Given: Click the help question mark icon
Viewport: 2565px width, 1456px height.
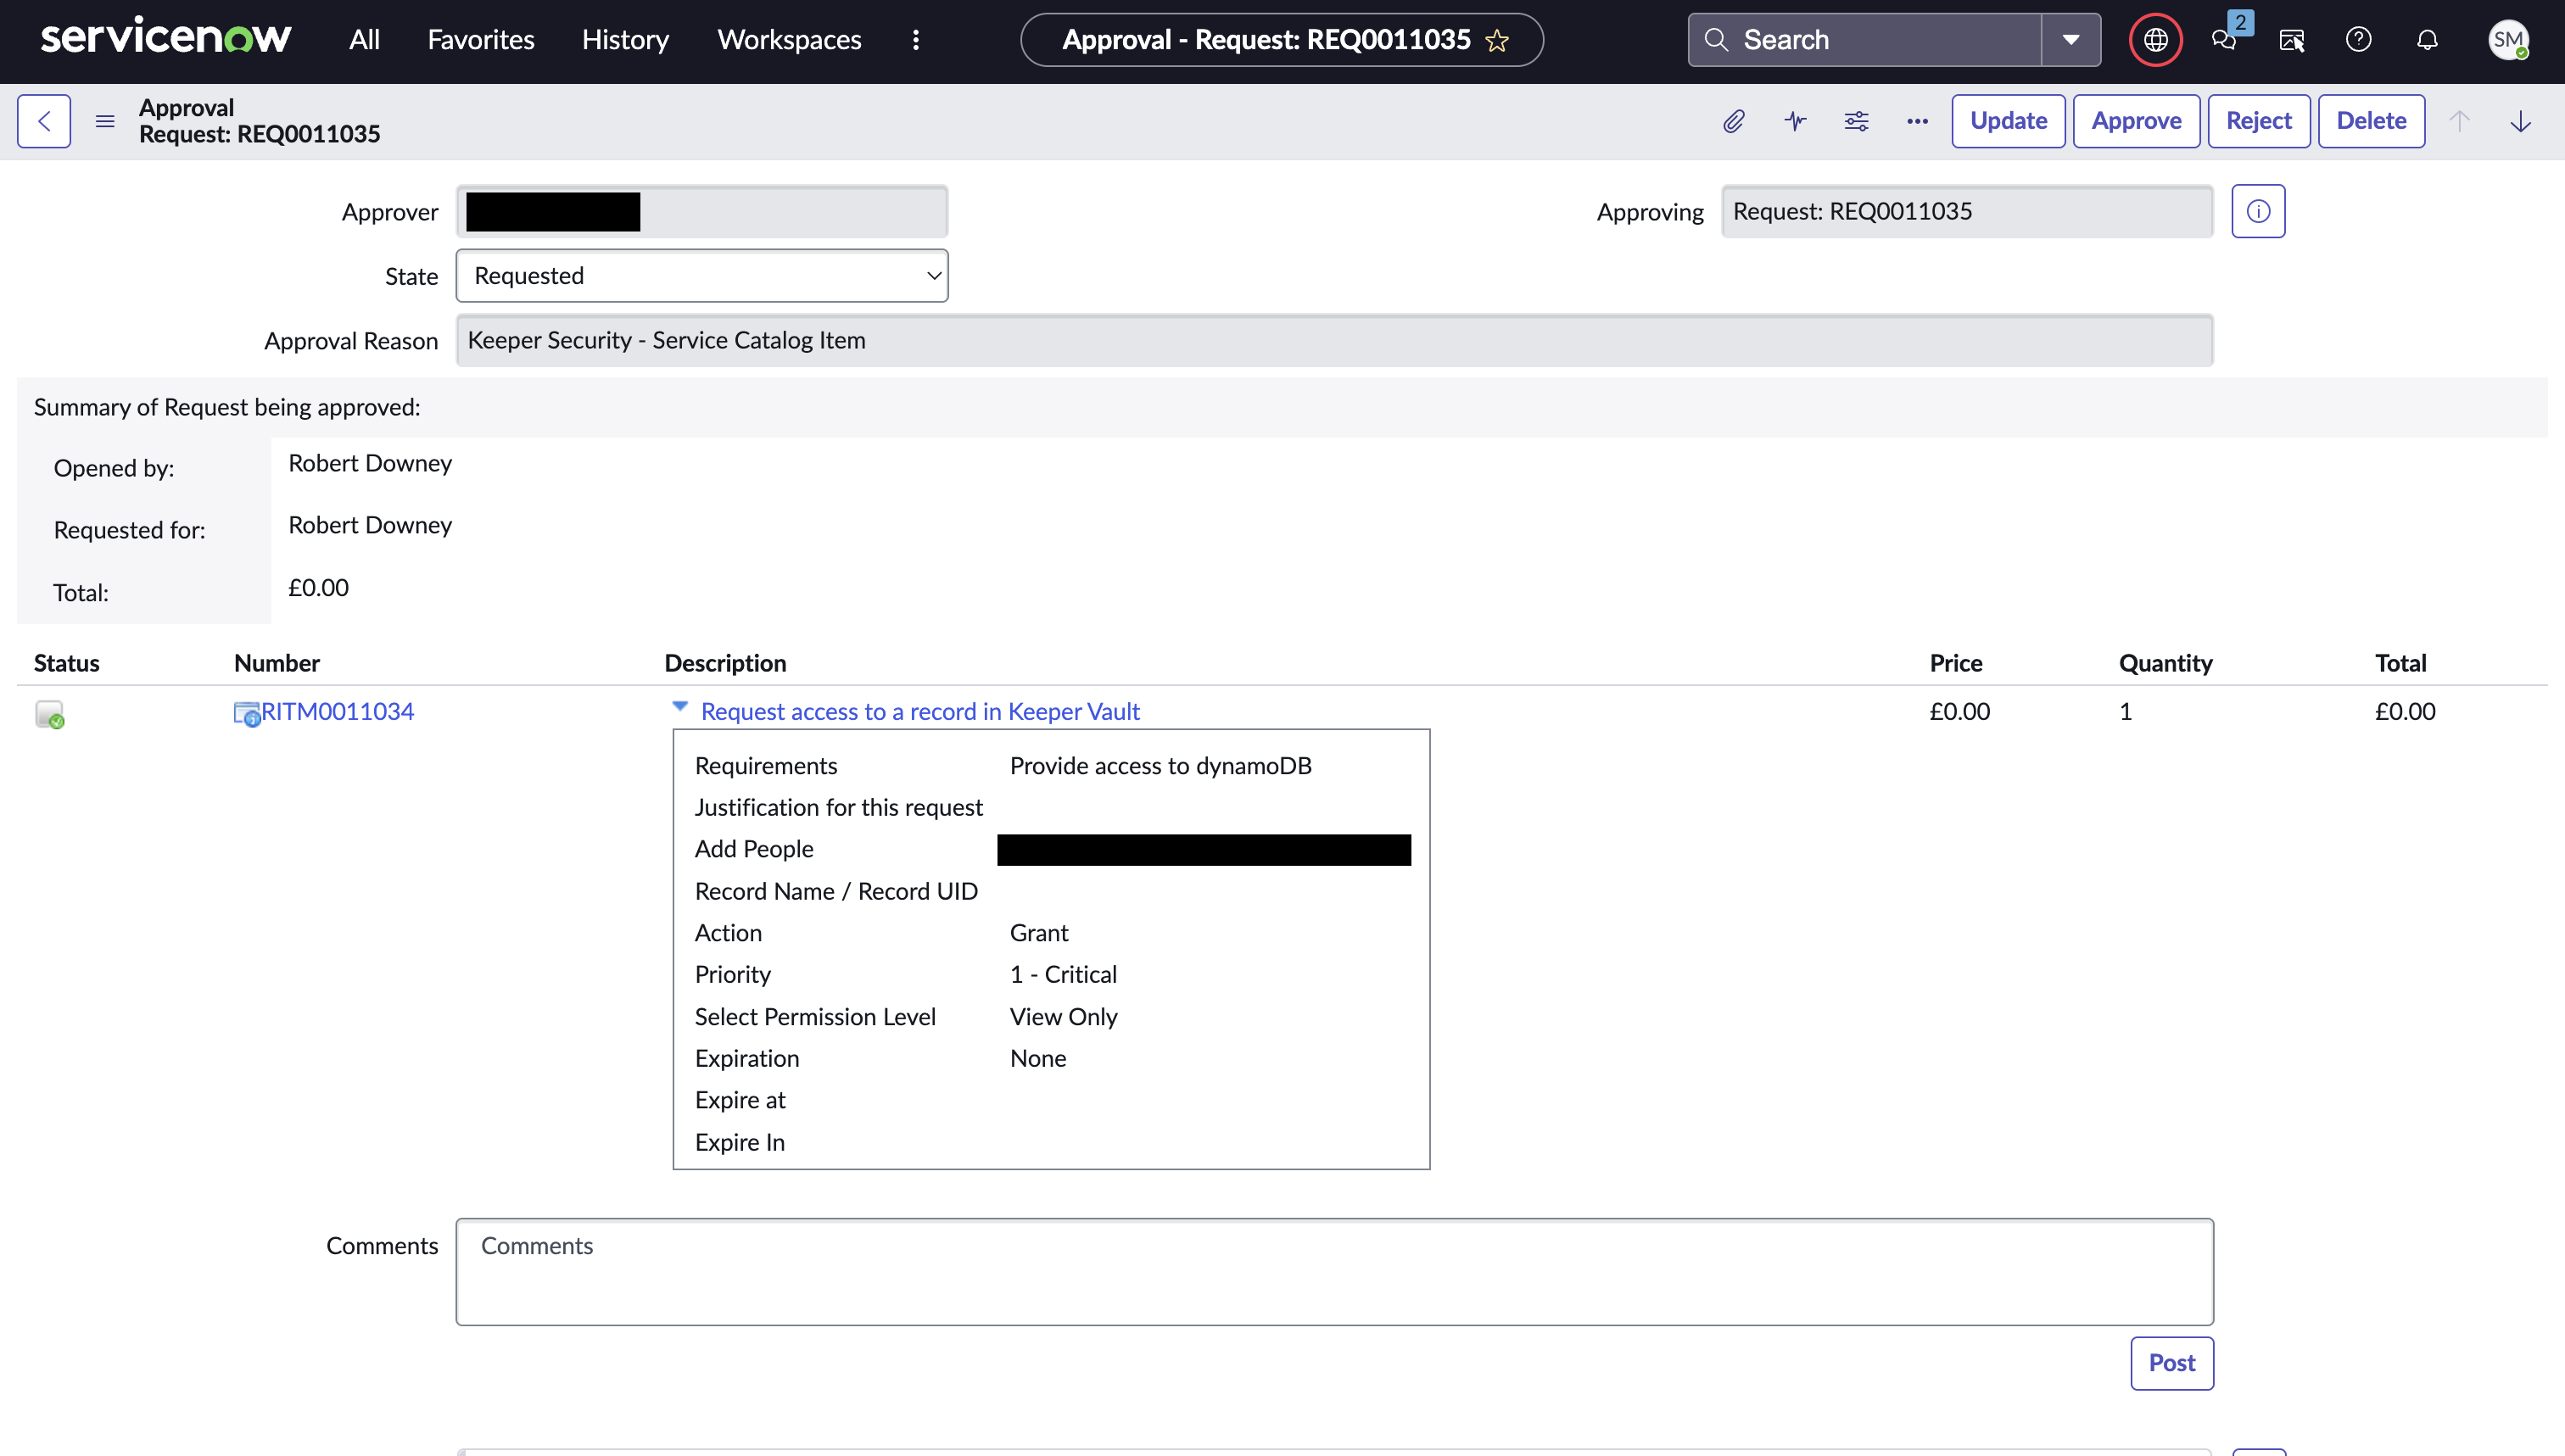Looking at the screenshot, I should coord(2358,40).
